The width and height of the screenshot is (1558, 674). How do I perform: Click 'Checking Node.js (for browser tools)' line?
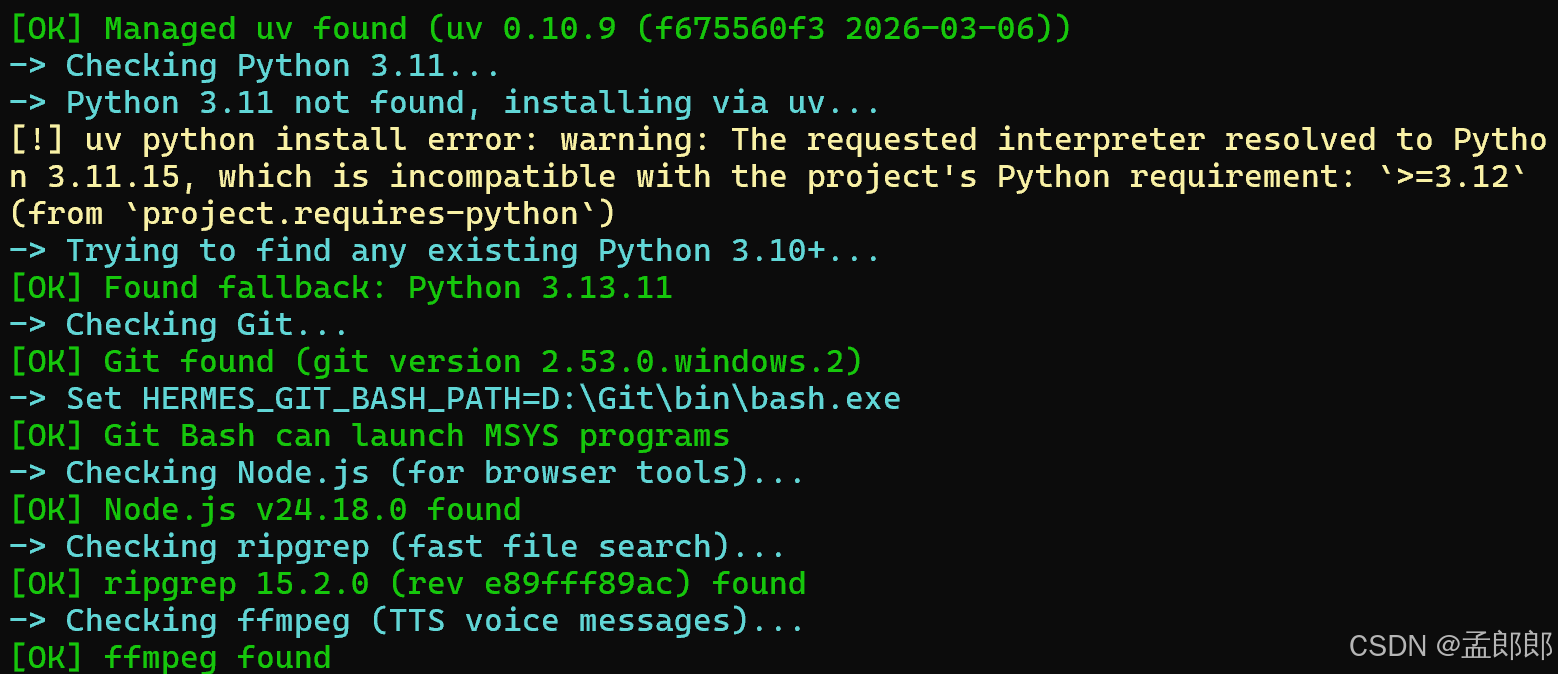(x=407, y=473)
